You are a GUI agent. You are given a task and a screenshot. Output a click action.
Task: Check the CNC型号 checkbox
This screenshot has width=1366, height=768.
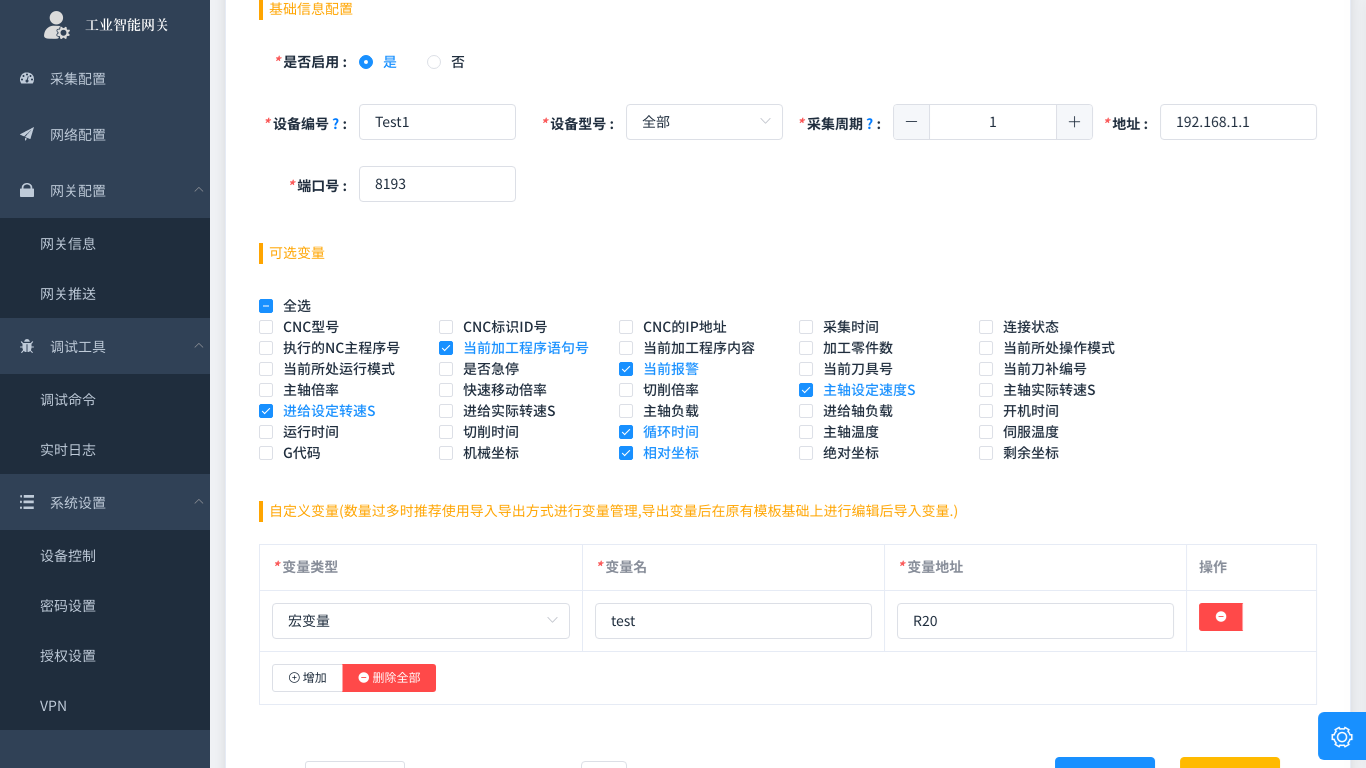pos(266,327)
